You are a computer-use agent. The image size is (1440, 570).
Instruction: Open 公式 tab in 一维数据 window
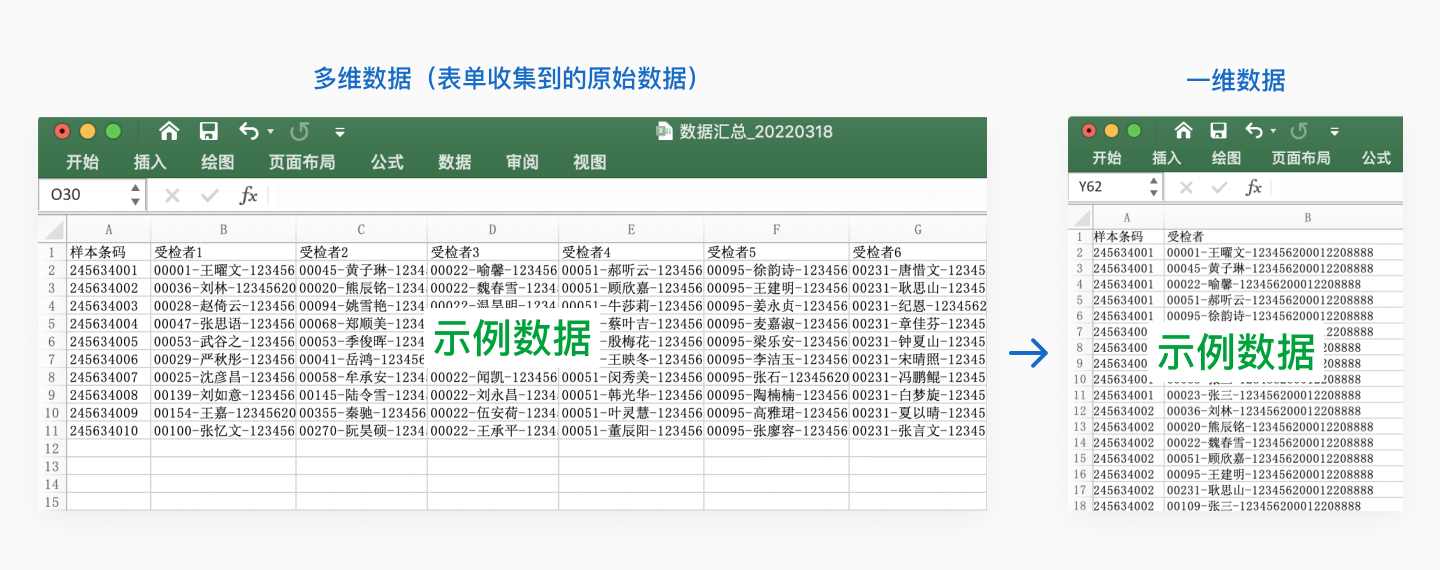click(1377, 158)
